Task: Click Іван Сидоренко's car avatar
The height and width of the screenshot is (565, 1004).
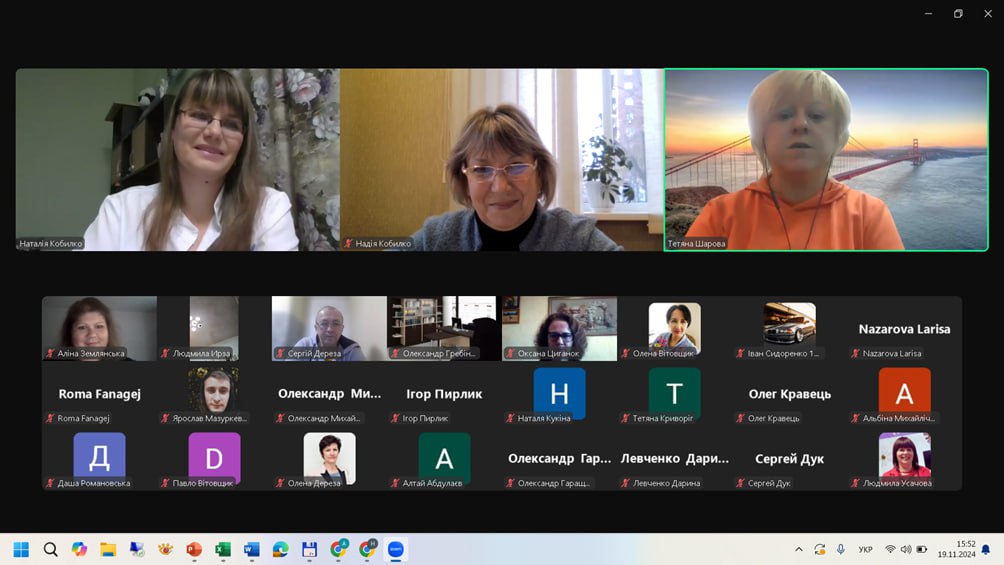Action: pos(789,324)
